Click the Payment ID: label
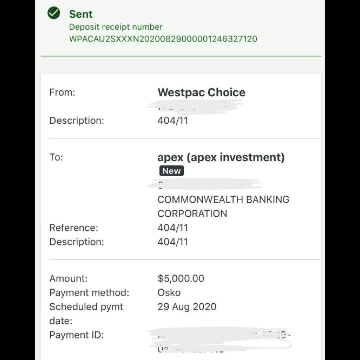 click(77, 335)
